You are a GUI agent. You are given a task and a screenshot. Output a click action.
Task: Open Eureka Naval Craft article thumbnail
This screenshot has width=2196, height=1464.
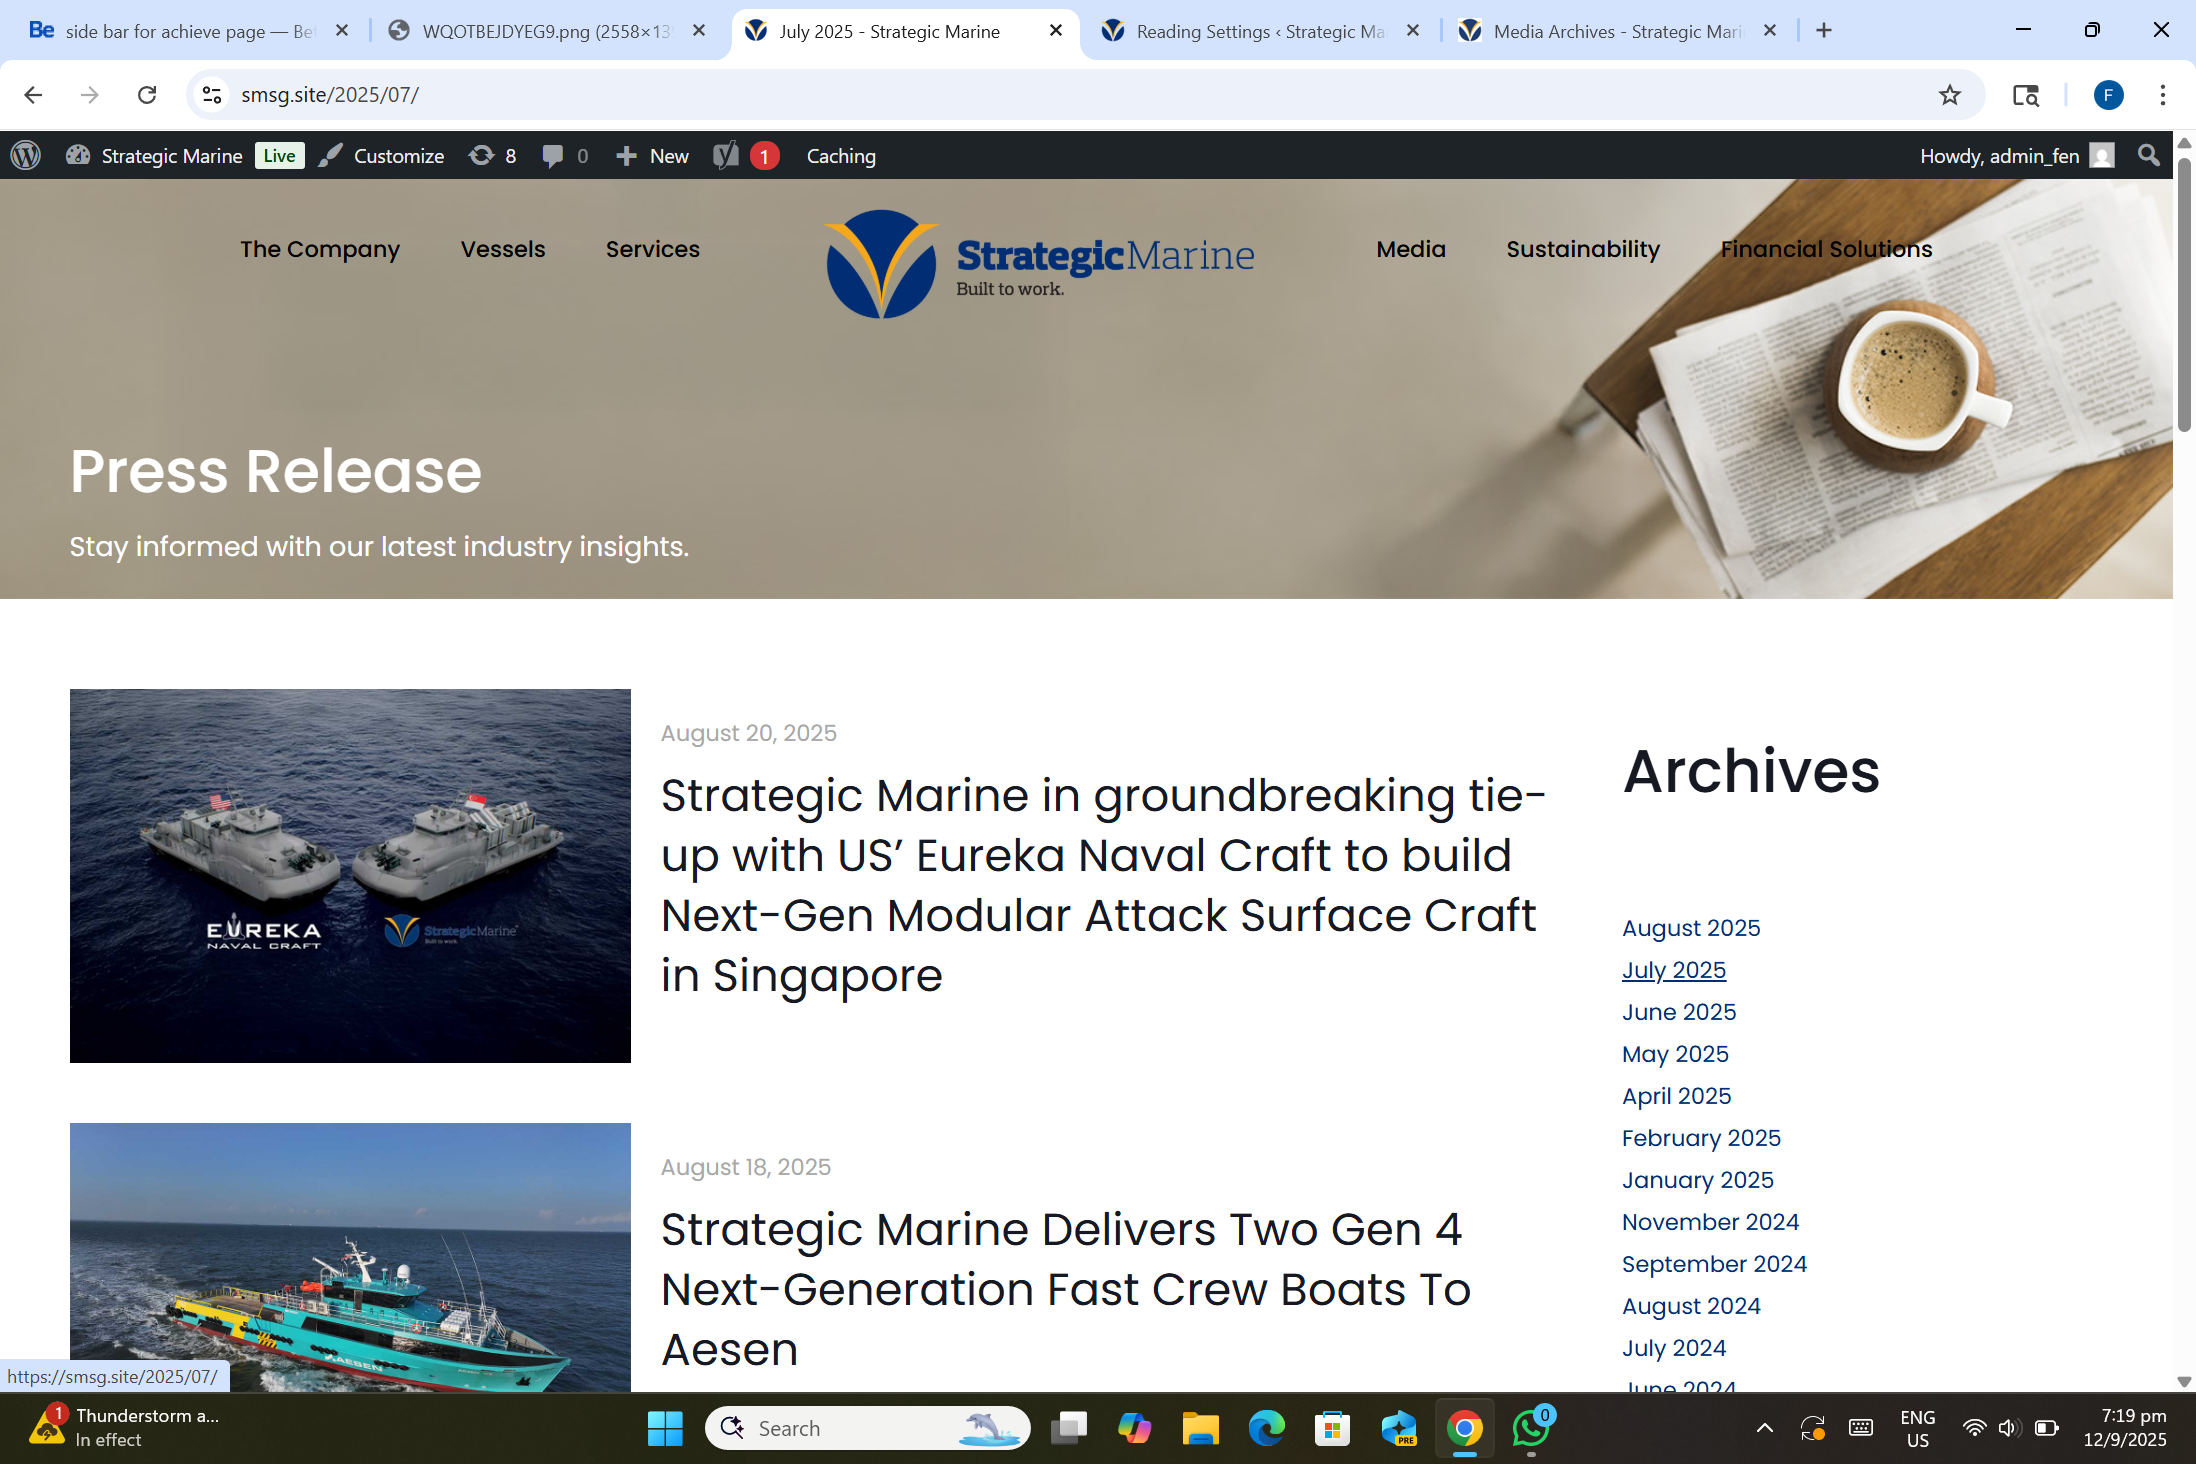pos(350,876)
